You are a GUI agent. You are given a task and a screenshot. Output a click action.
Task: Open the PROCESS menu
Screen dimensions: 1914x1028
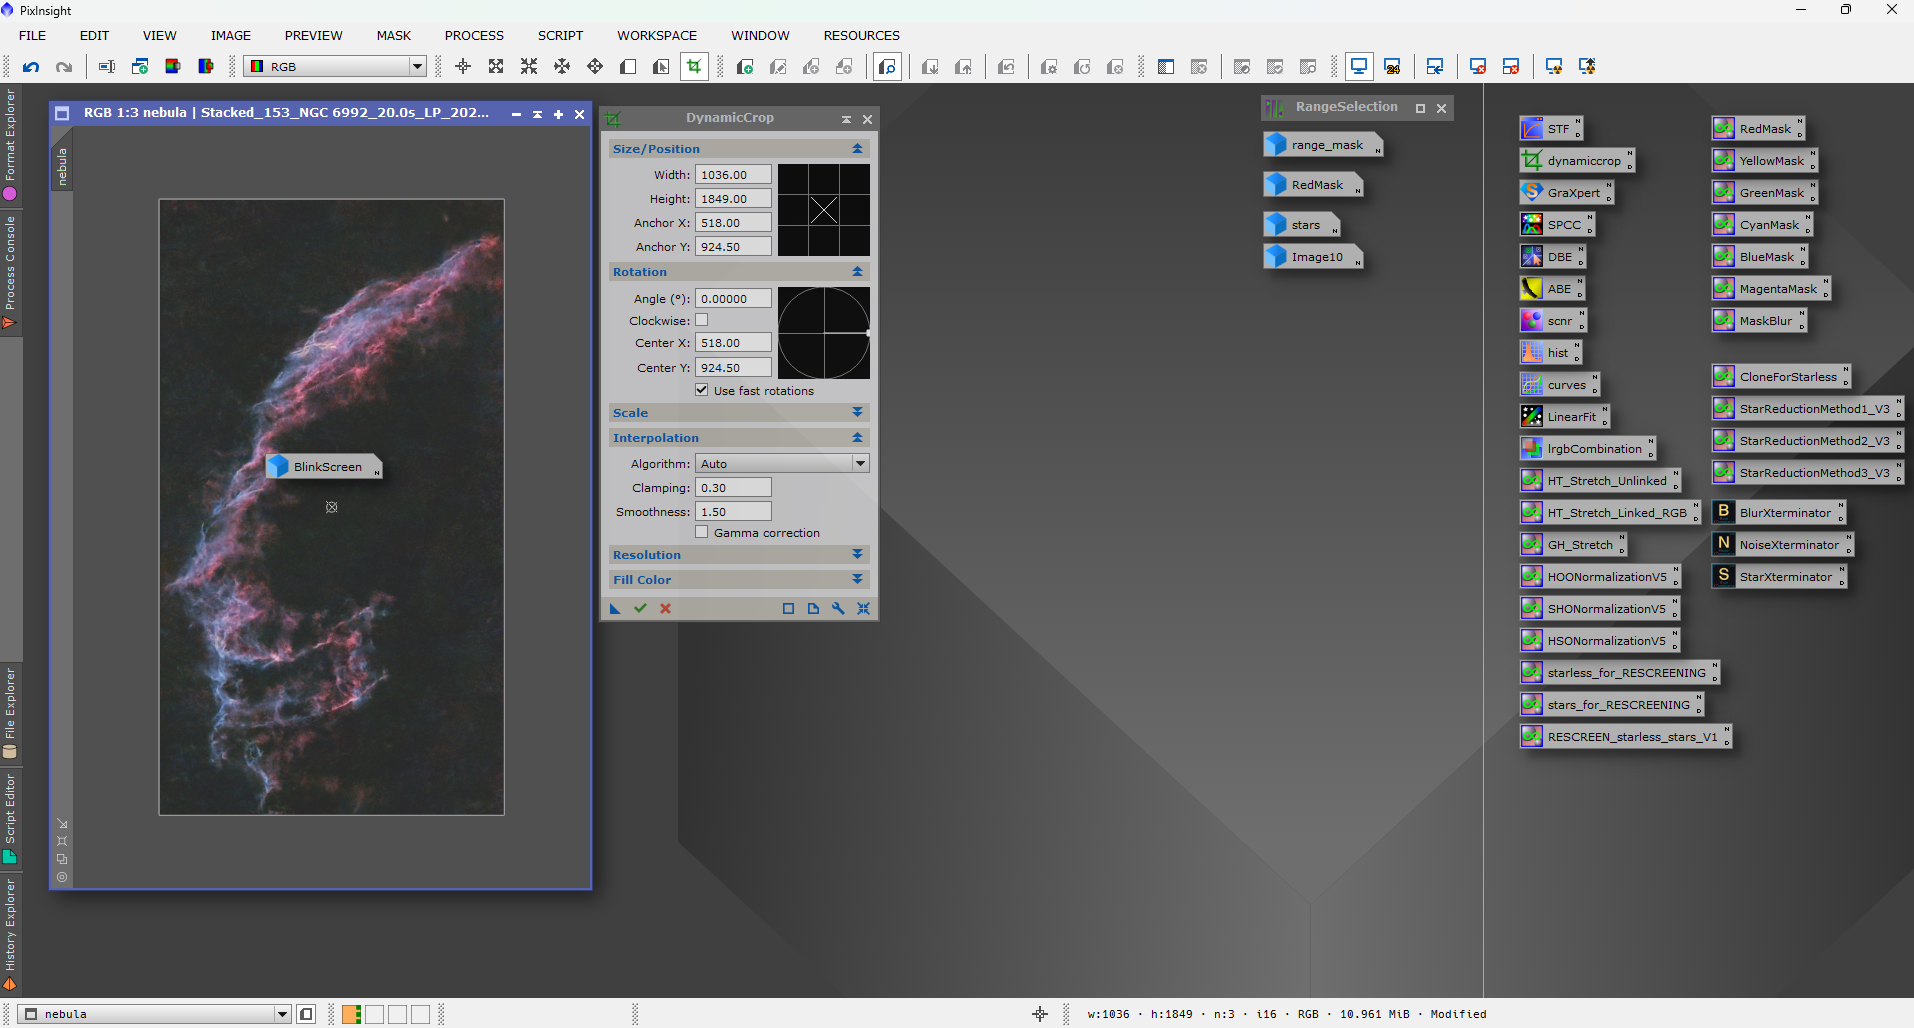(x=474, y=35)
